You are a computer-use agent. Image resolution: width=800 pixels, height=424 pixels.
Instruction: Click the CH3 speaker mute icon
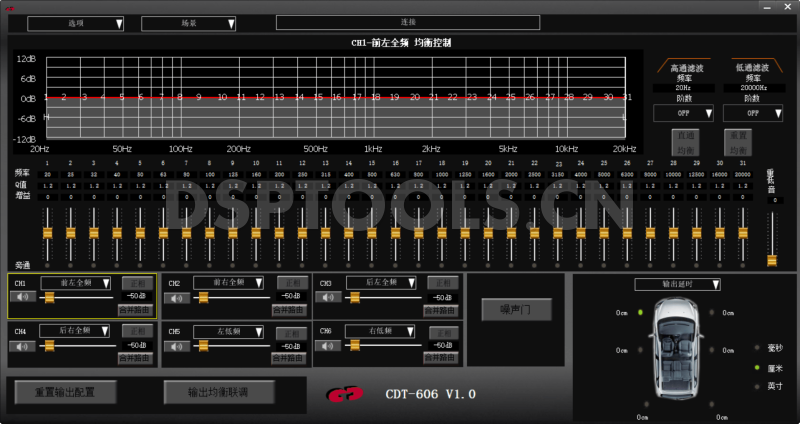[329, 297]
